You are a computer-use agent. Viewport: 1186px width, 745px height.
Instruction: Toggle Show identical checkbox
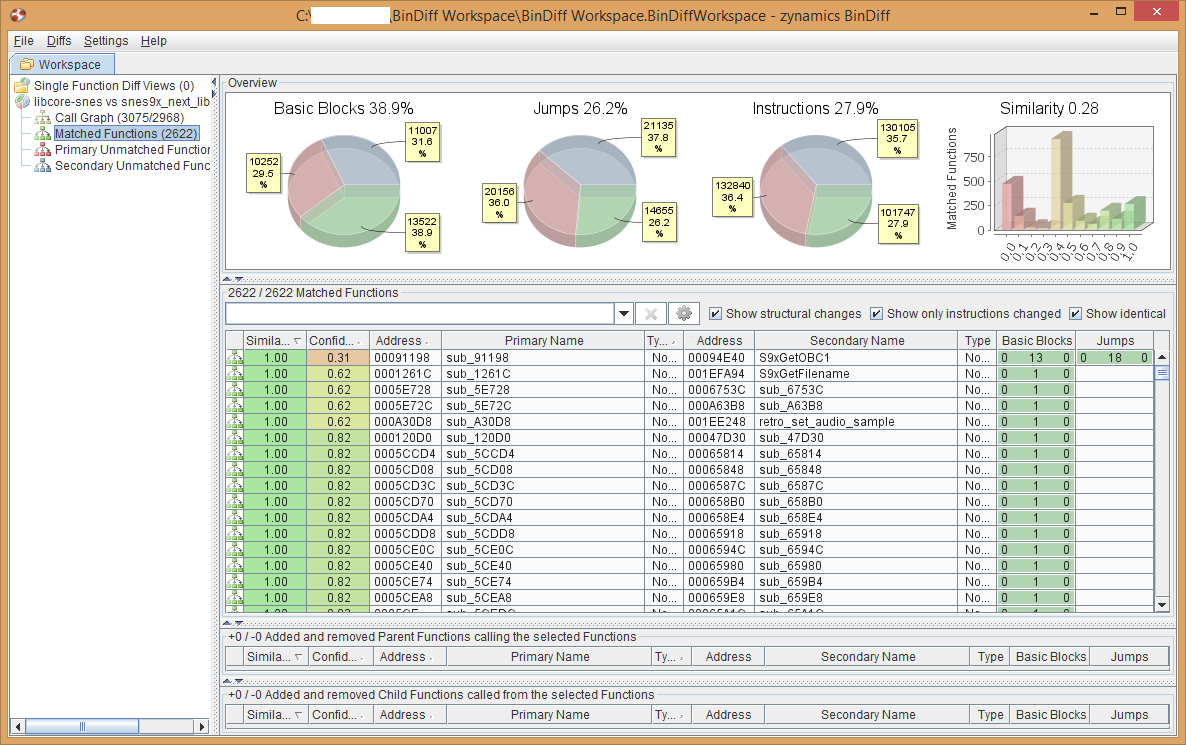click(1075, 313)
